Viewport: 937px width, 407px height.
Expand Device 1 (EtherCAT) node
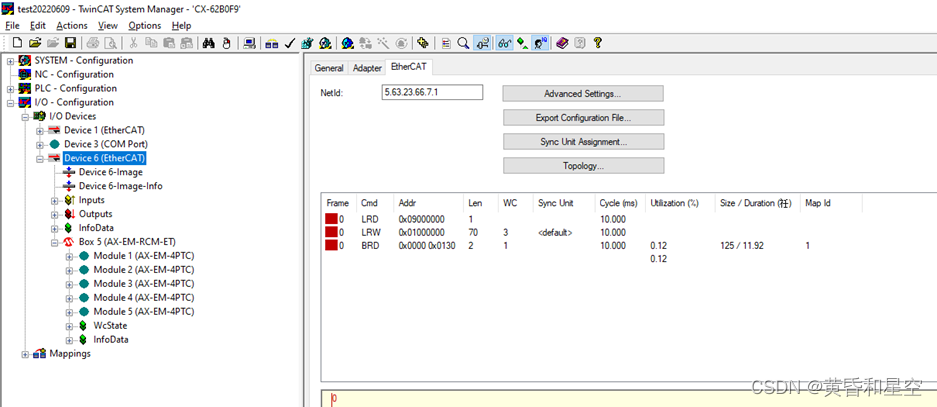click(39, 130)
